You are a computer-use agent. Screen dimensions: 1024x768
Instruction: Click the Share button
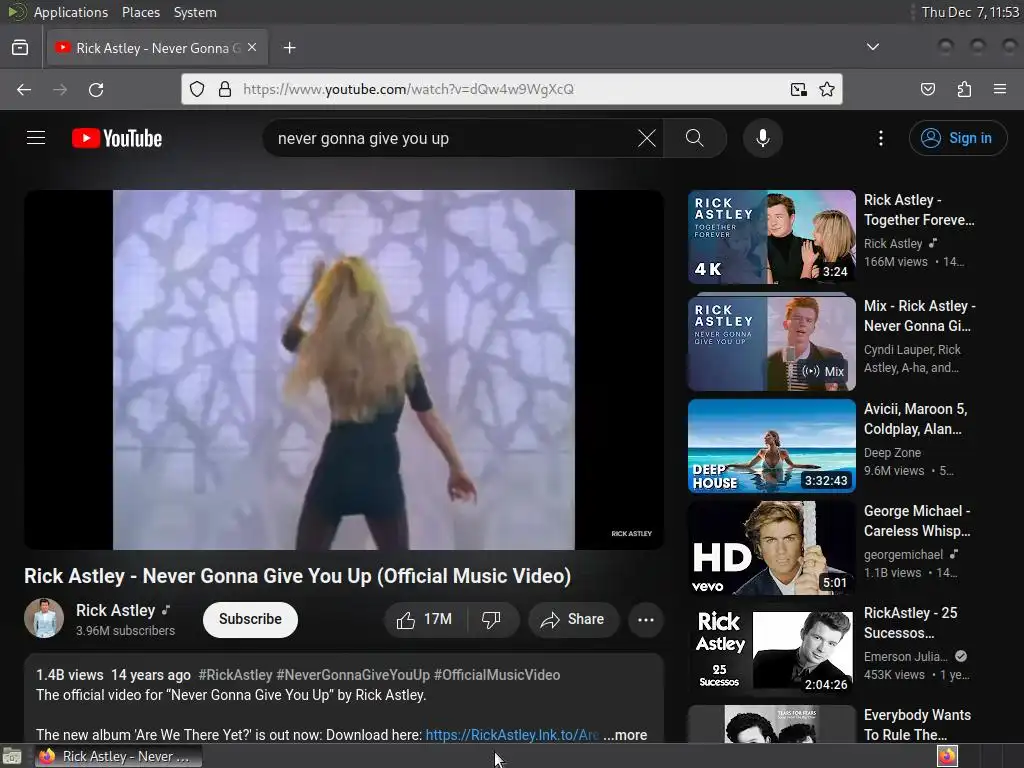pyautogui.click(x=573, y=620)
